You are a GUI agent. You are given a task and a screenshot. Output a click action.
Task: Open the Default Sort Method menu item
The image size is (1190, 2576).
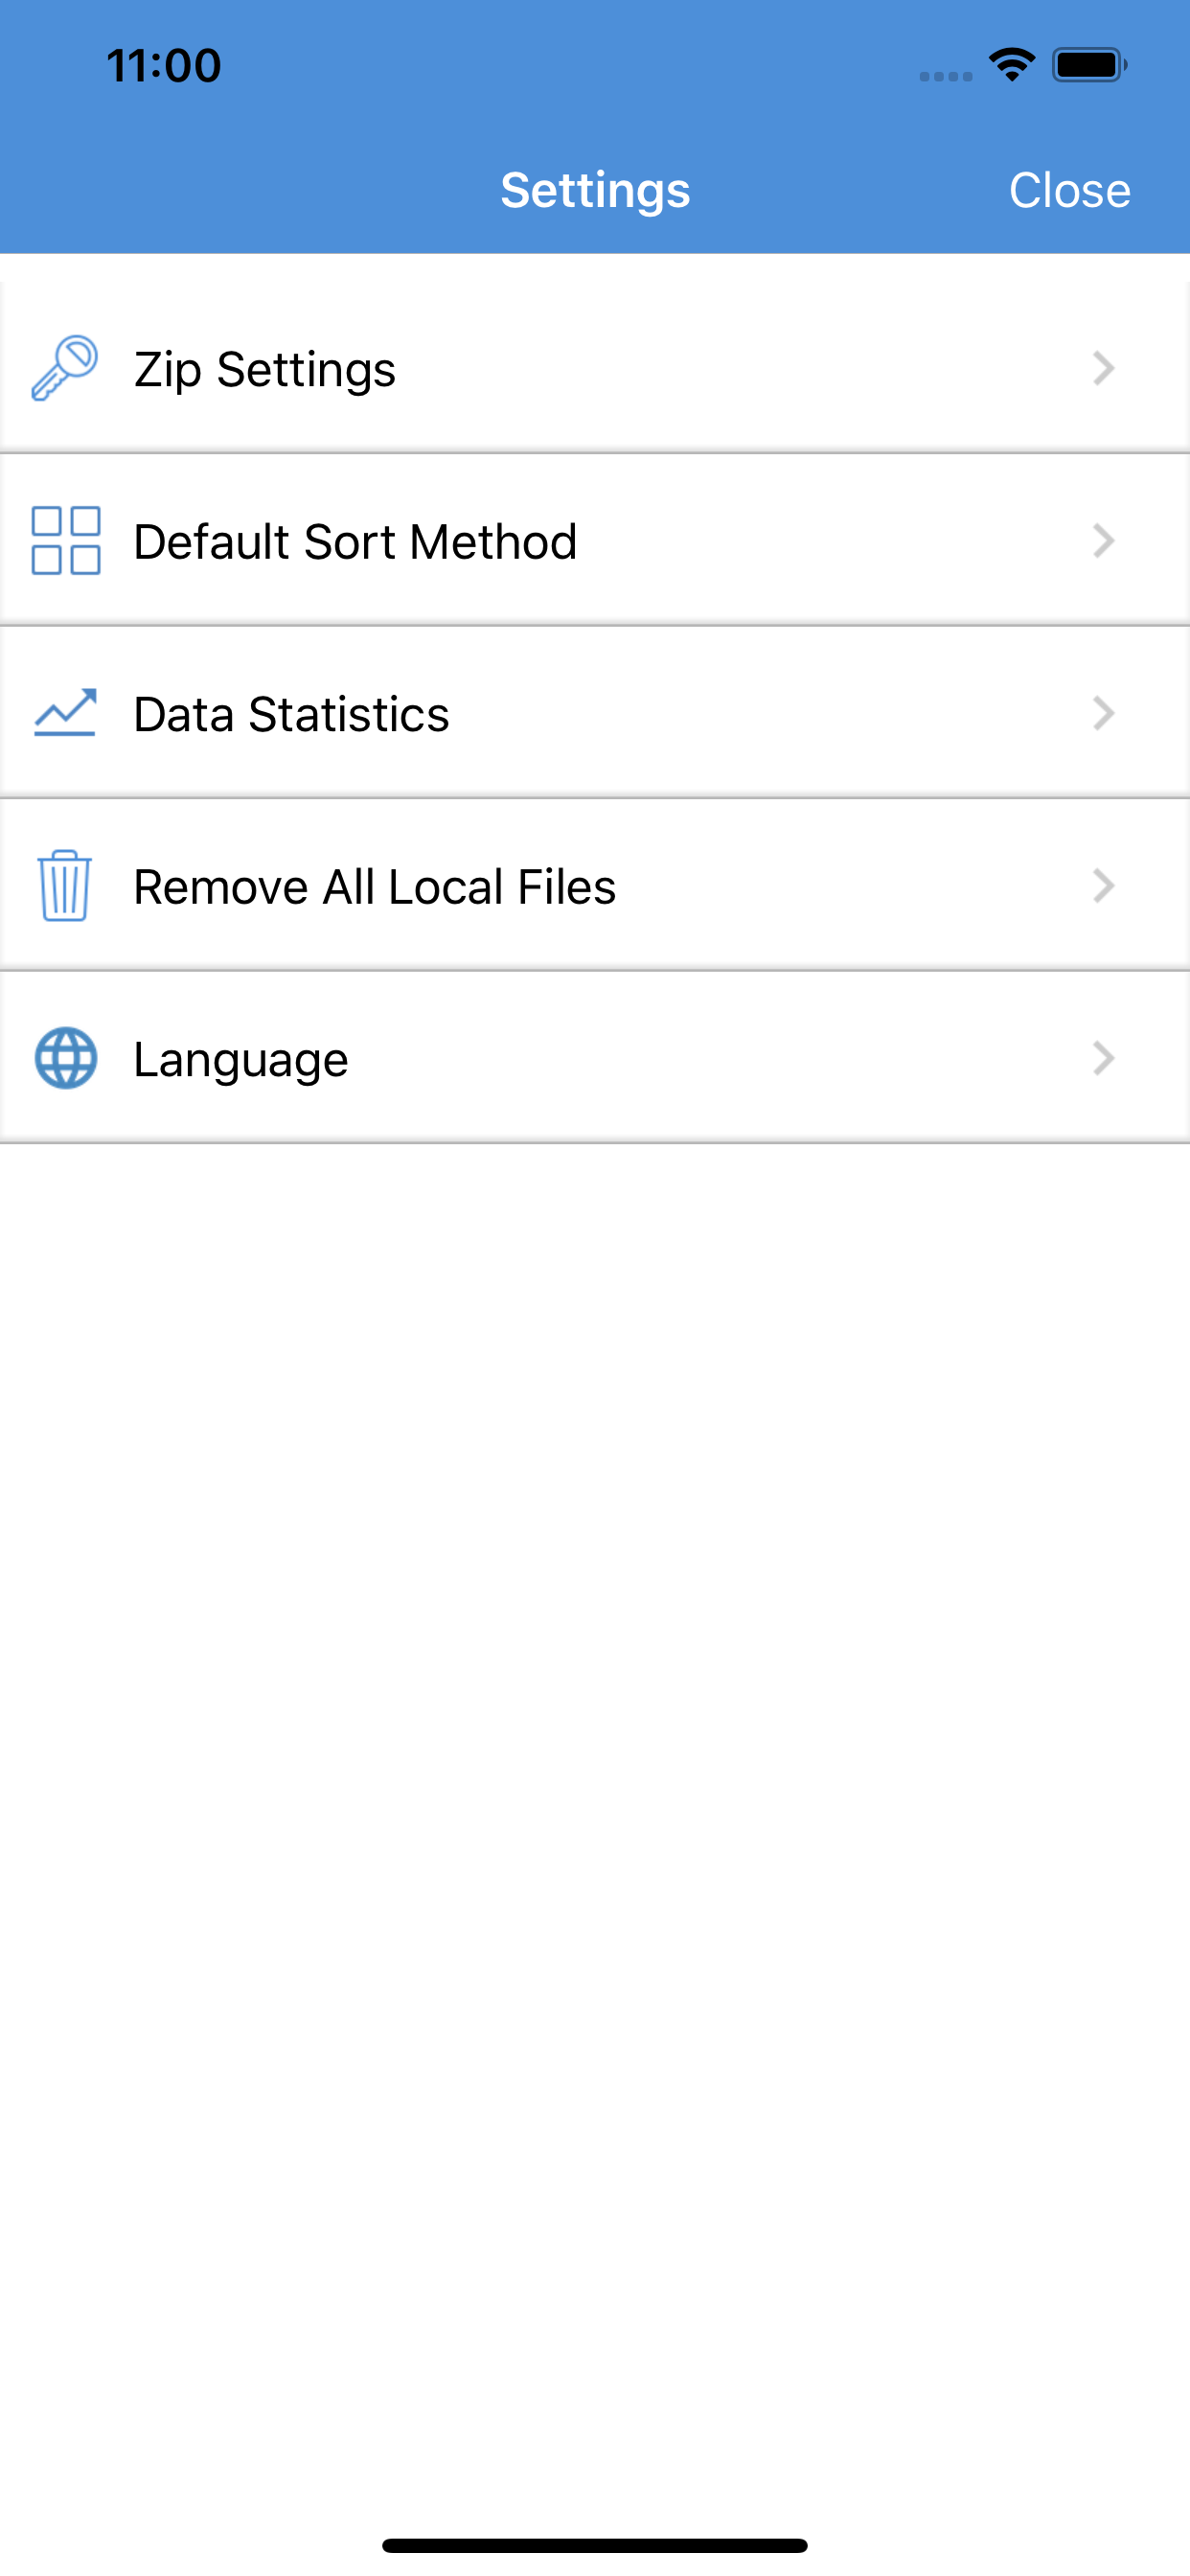click(356, 542)
